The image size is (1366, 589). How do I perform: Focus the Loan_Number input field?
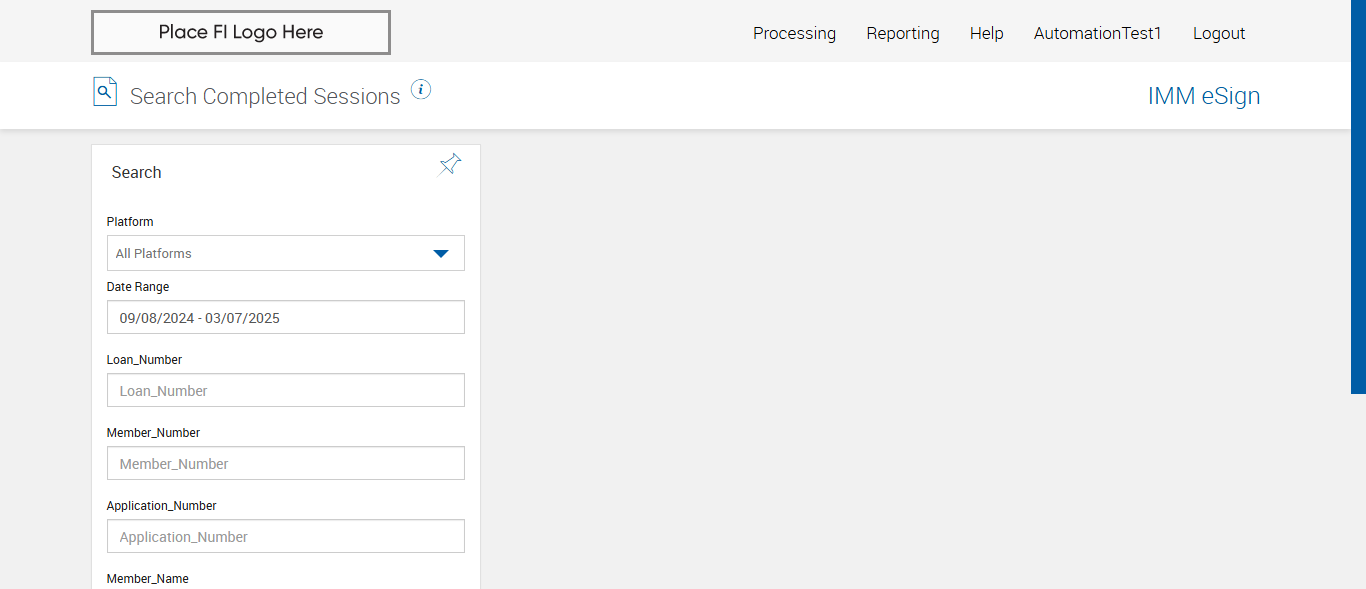(286, 391)
